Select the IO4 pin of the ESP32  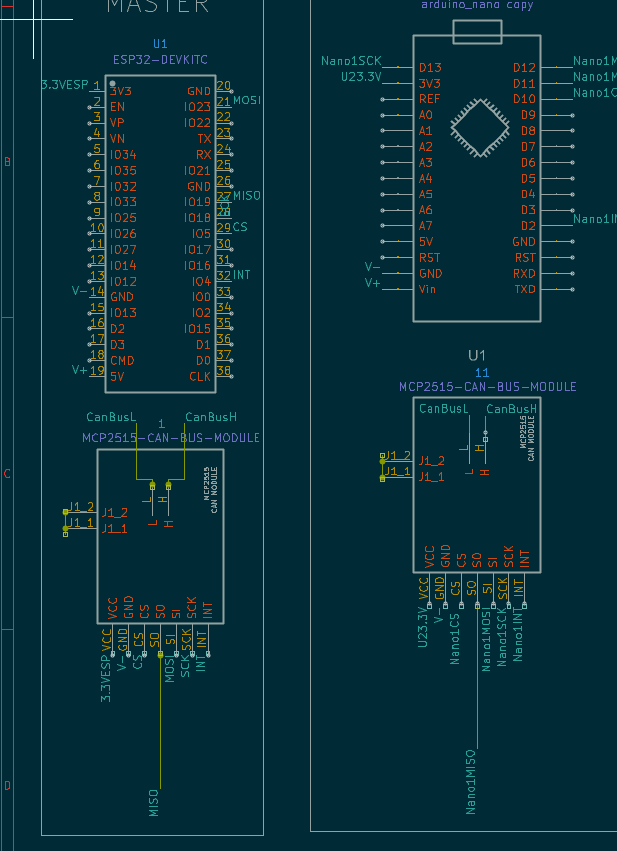tap(201, 282)
